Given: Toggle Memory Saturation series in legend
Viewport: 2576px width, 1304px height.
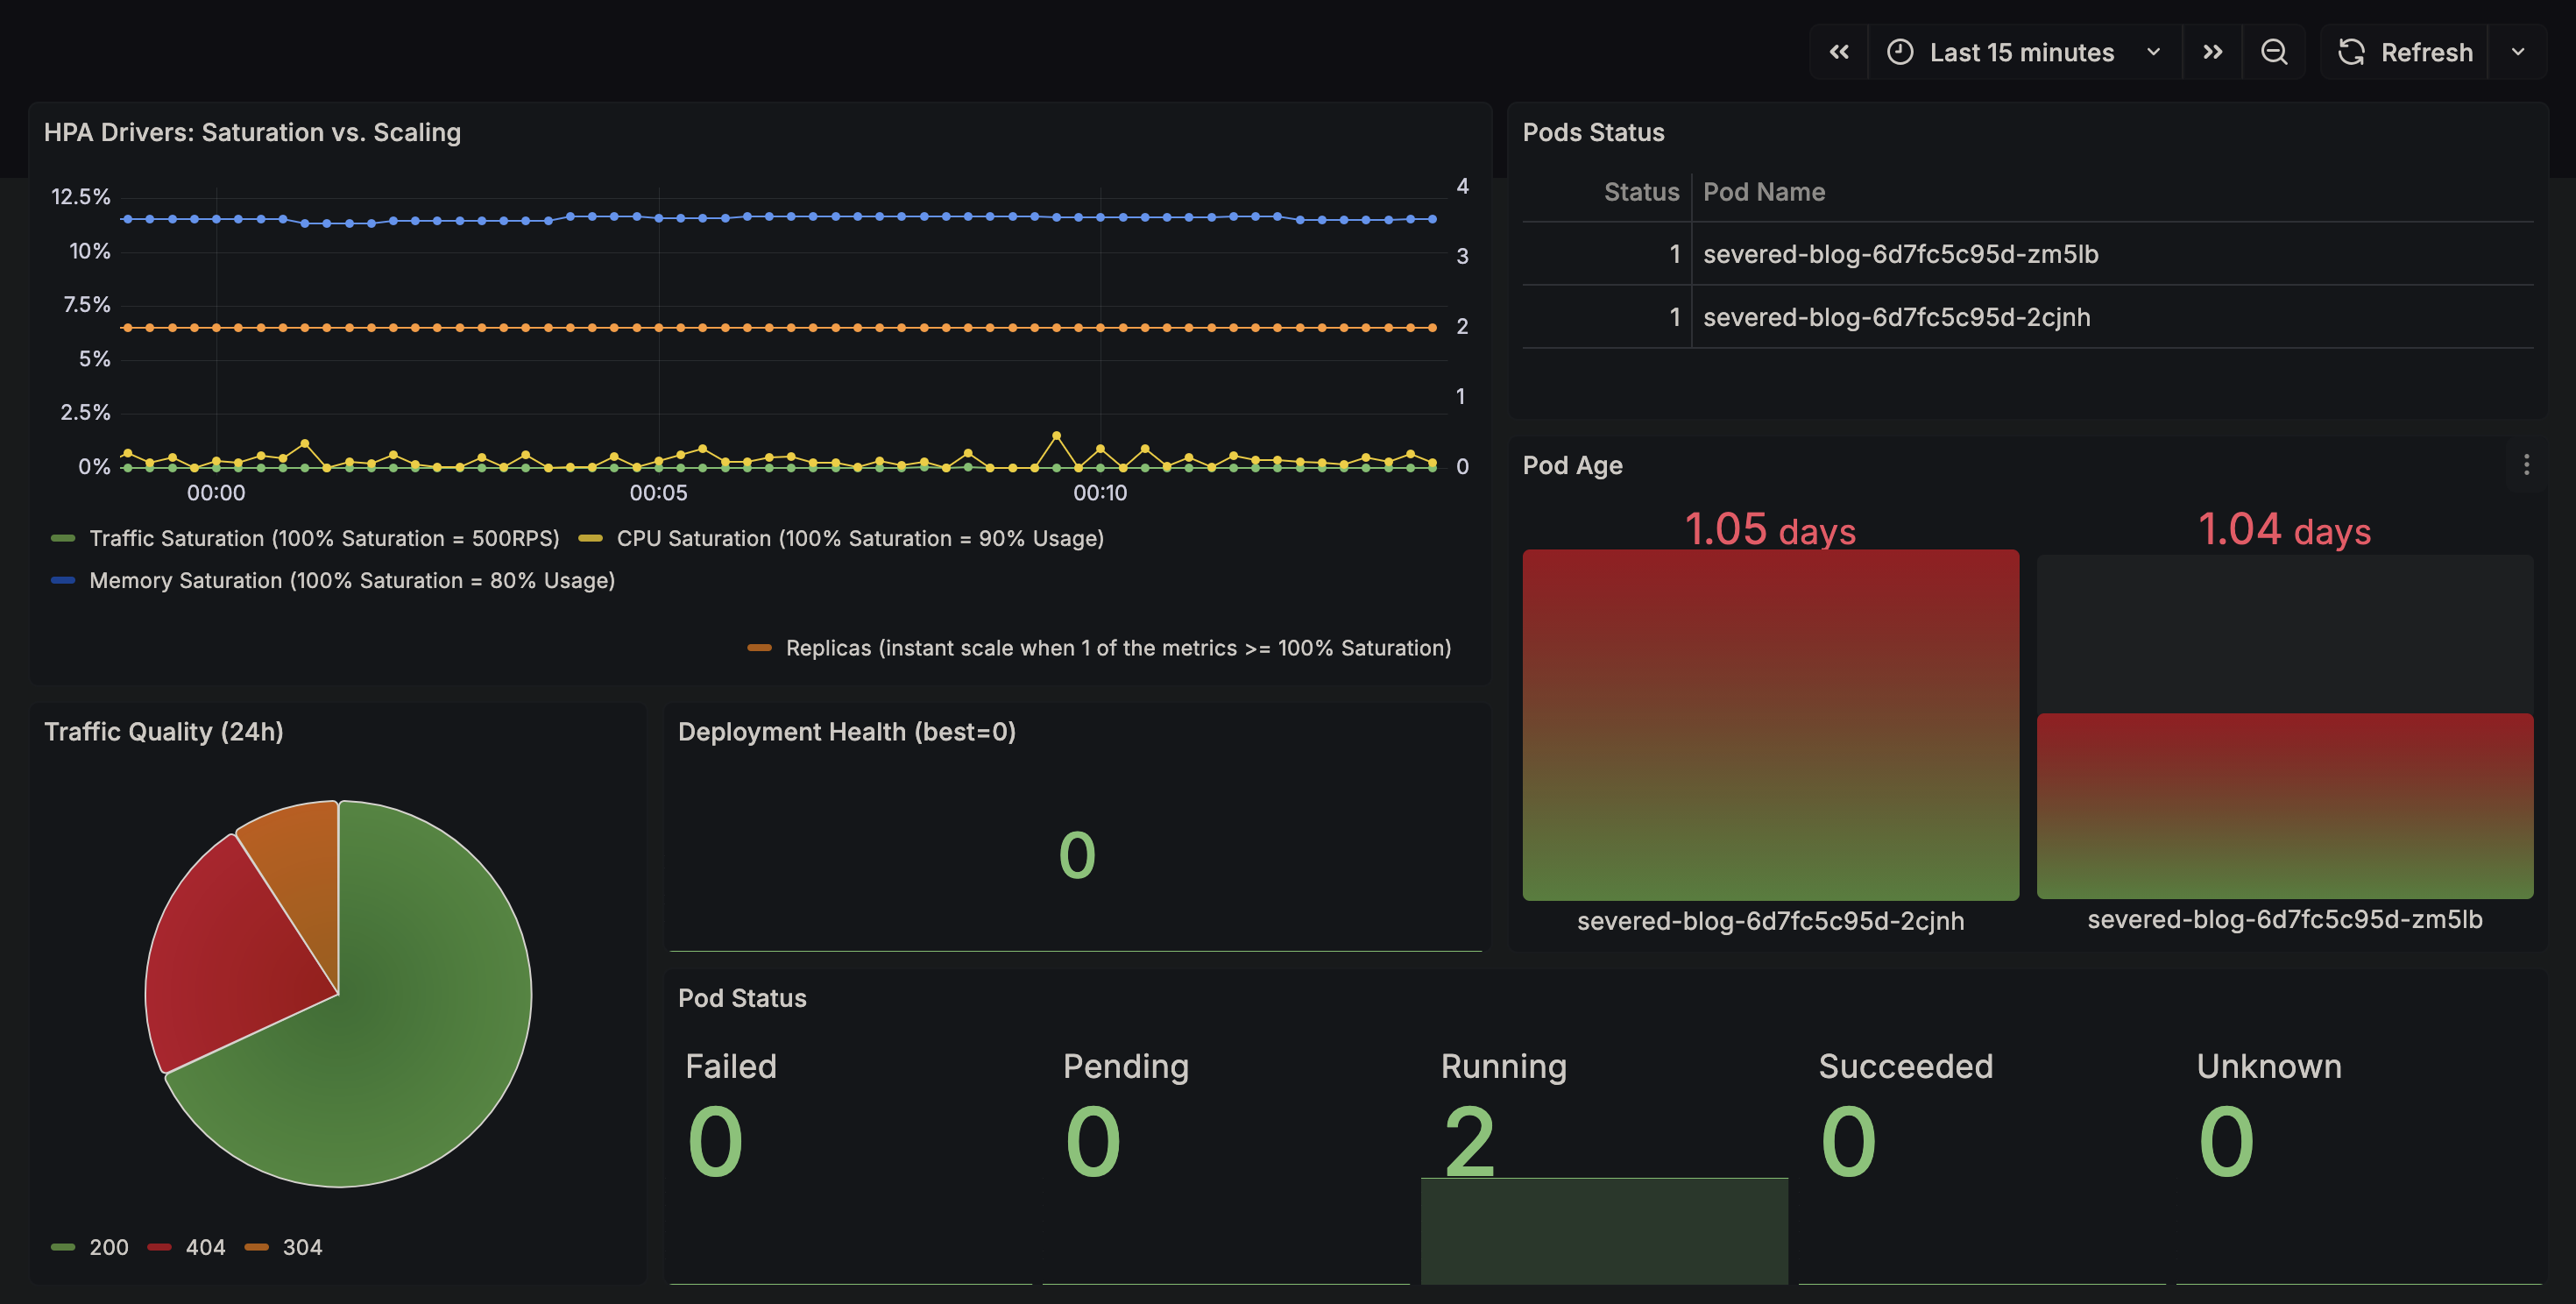Looking at the screenshot, I should pyautogui.click(x=351, y=580).
